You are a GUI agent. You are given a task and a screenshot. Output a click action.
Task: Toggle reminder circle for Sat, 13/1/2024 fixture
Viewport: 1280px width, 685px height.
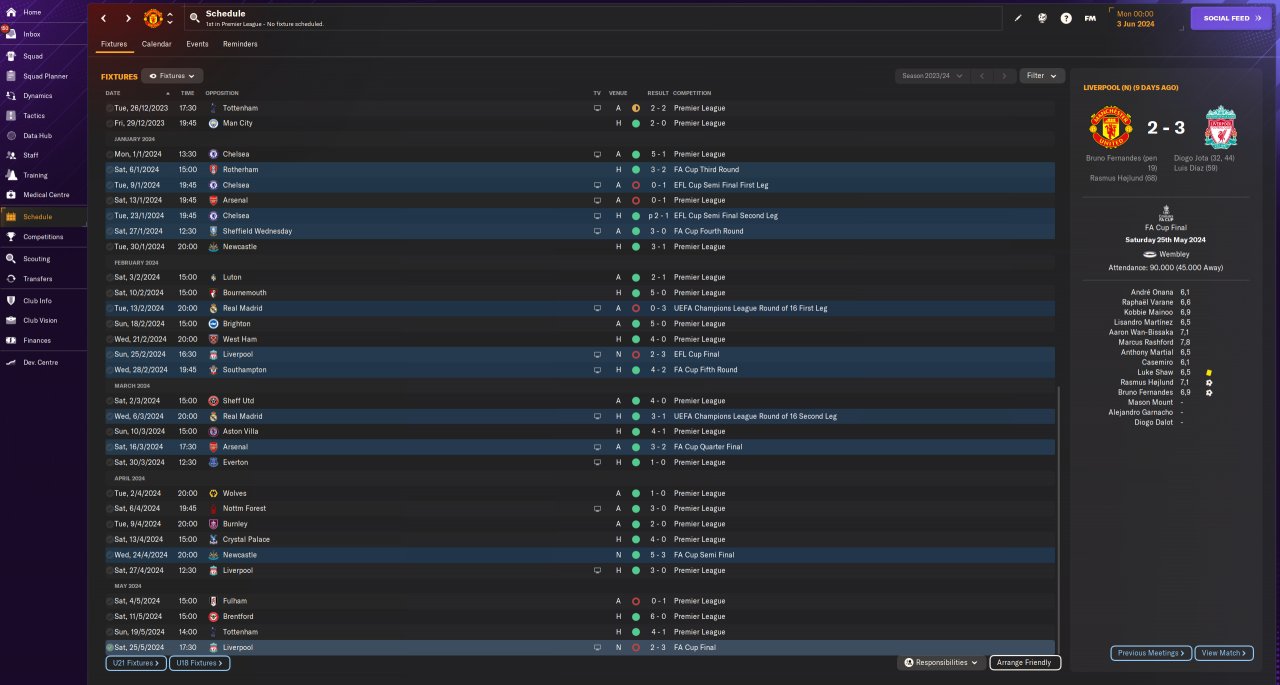(109, 200)
